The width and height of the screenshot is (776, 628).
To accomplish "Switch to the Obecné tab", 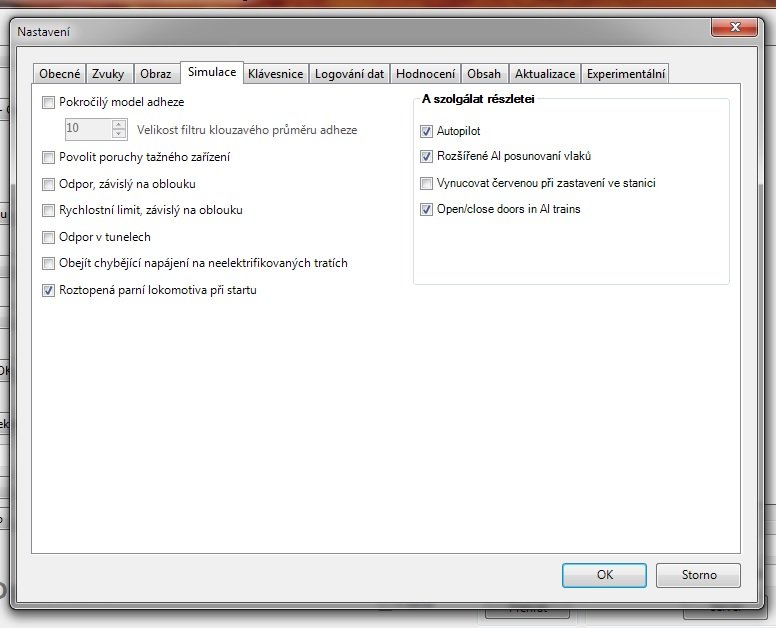I will coord(59,74).
